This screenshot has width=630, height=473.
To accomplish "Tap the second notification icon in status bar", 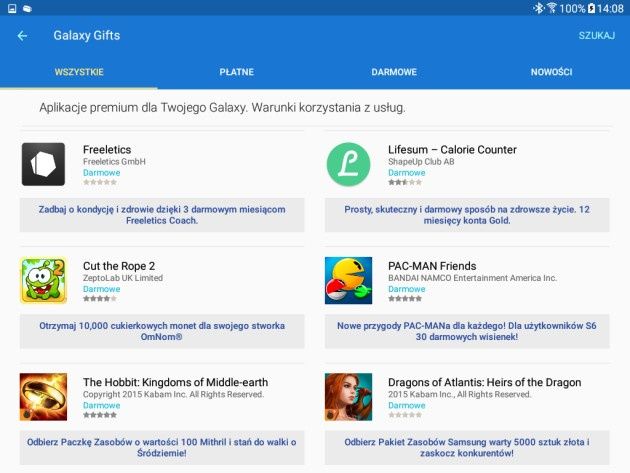I will pos(27,8).
